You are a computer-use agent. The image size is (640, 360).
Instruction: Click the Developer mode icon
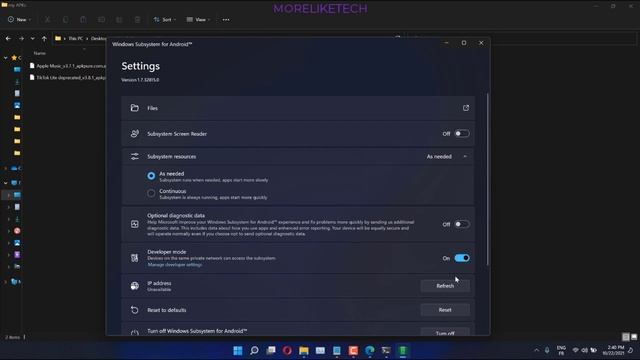135,258
